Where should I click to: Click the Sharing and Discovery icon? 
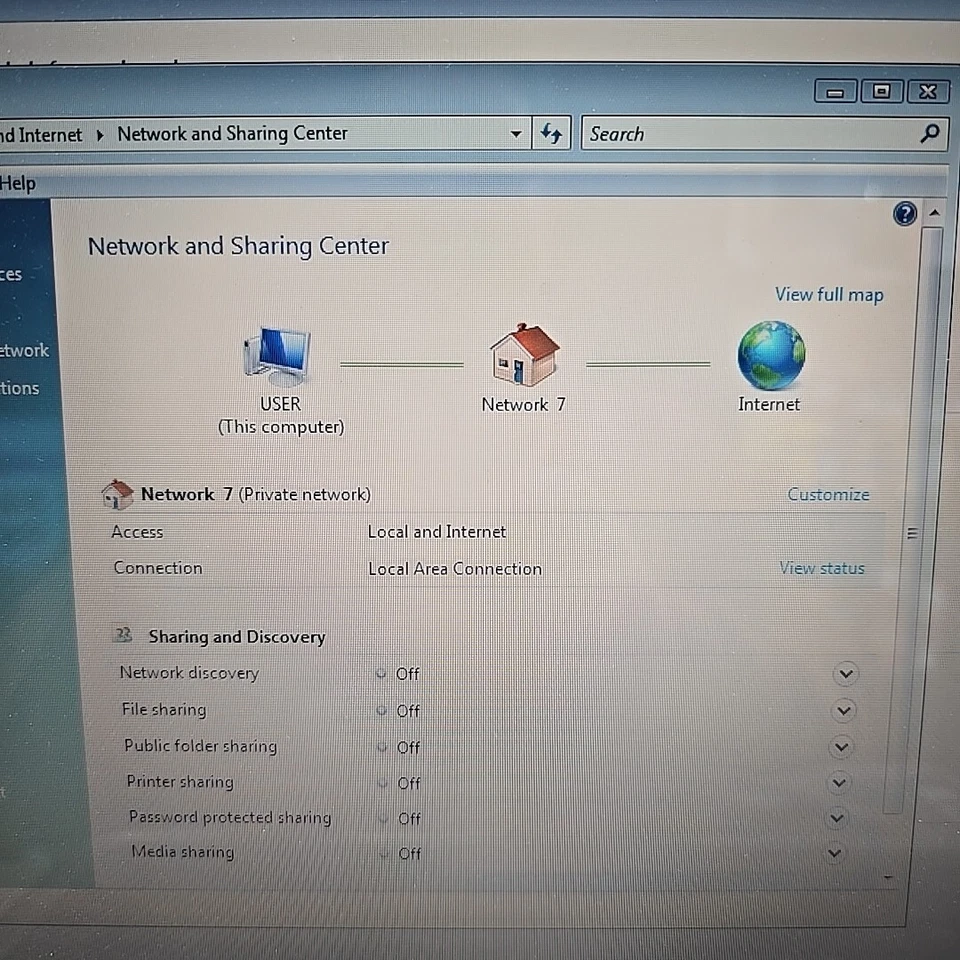point(123,634)
